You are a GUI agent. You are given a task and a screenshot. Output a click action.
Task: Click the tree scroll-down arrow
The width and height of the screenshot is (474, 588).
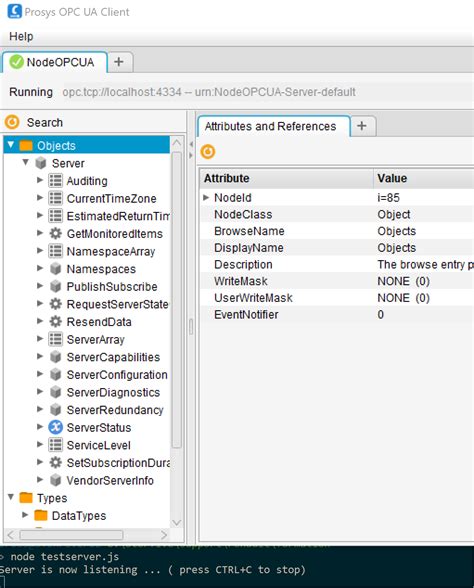(177, 522)
